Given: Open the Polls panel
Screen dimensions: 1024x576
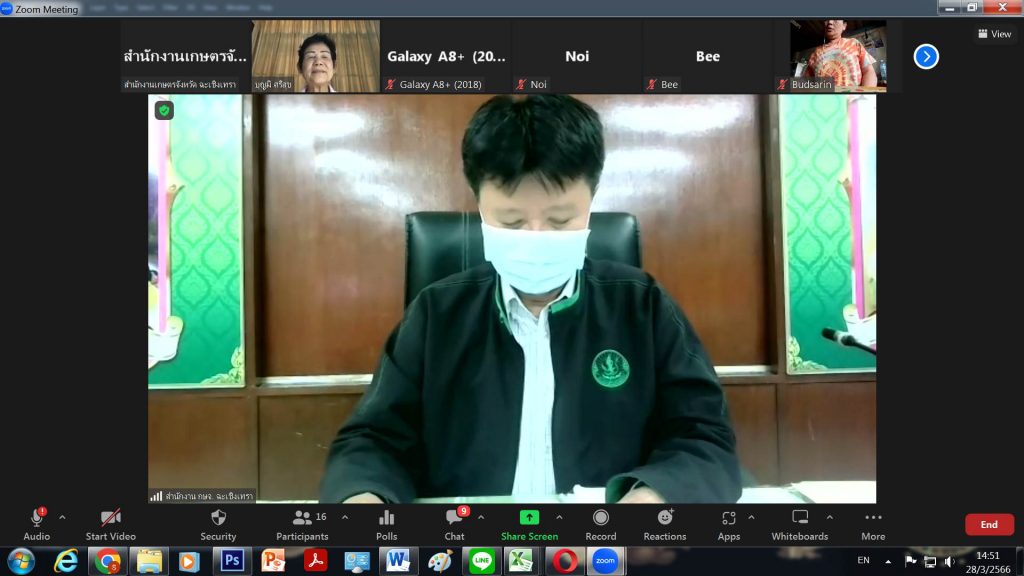Looking at the screenshot, I should click(386, 524).
